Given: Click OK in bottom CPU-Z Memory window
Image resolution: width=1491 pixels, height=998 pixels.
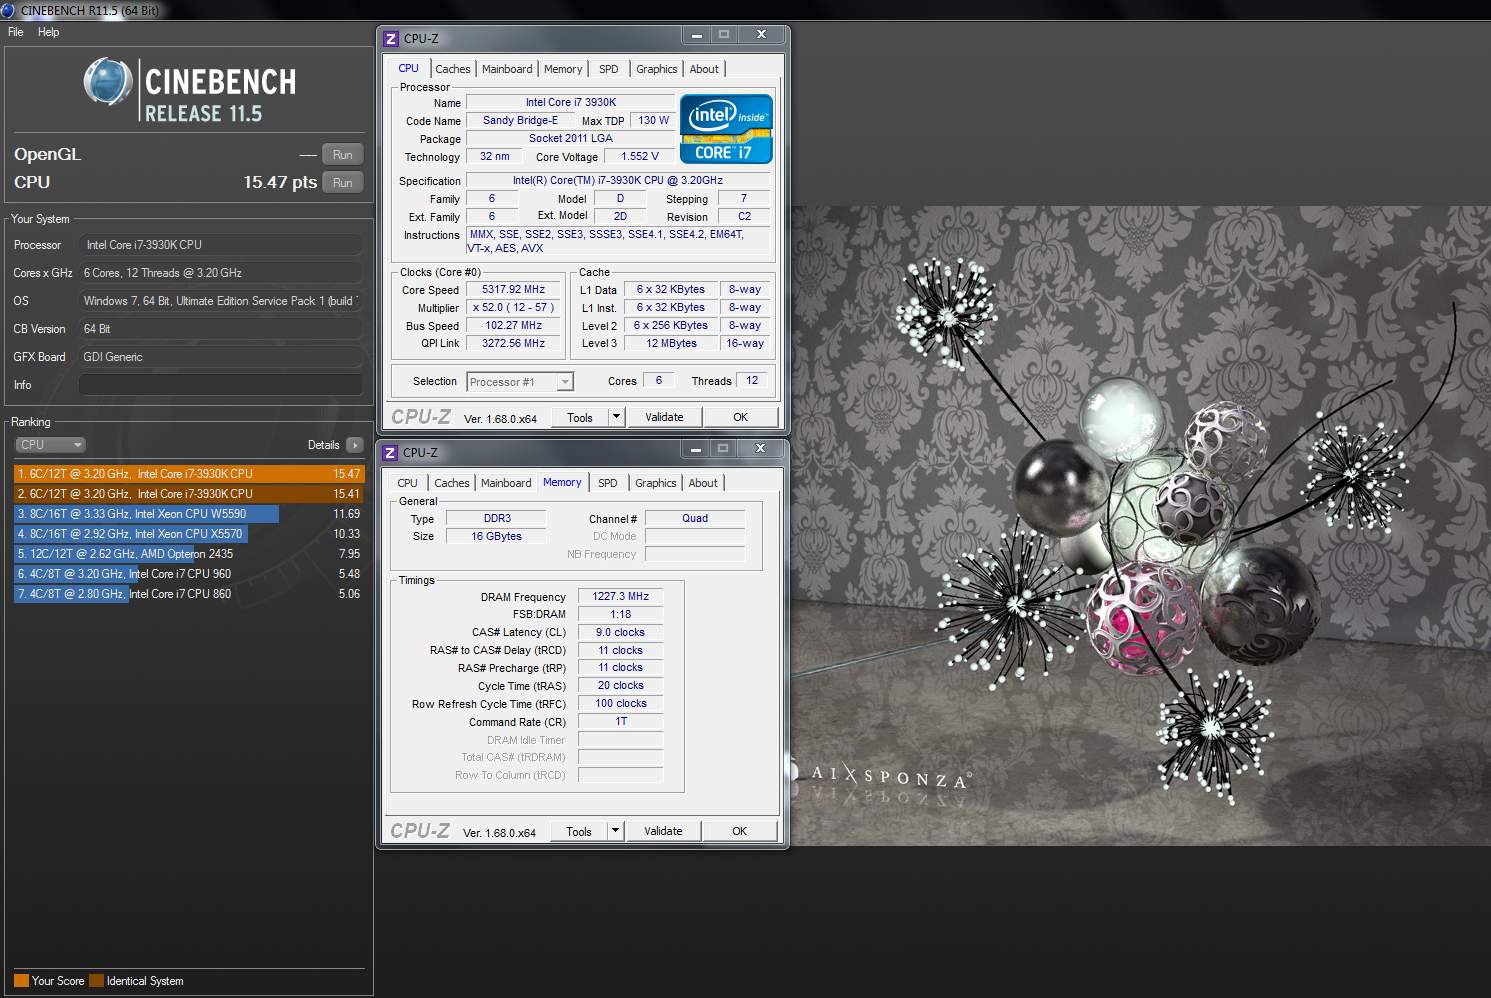Looking at the screenshot, I should click(x=739, y=831).
